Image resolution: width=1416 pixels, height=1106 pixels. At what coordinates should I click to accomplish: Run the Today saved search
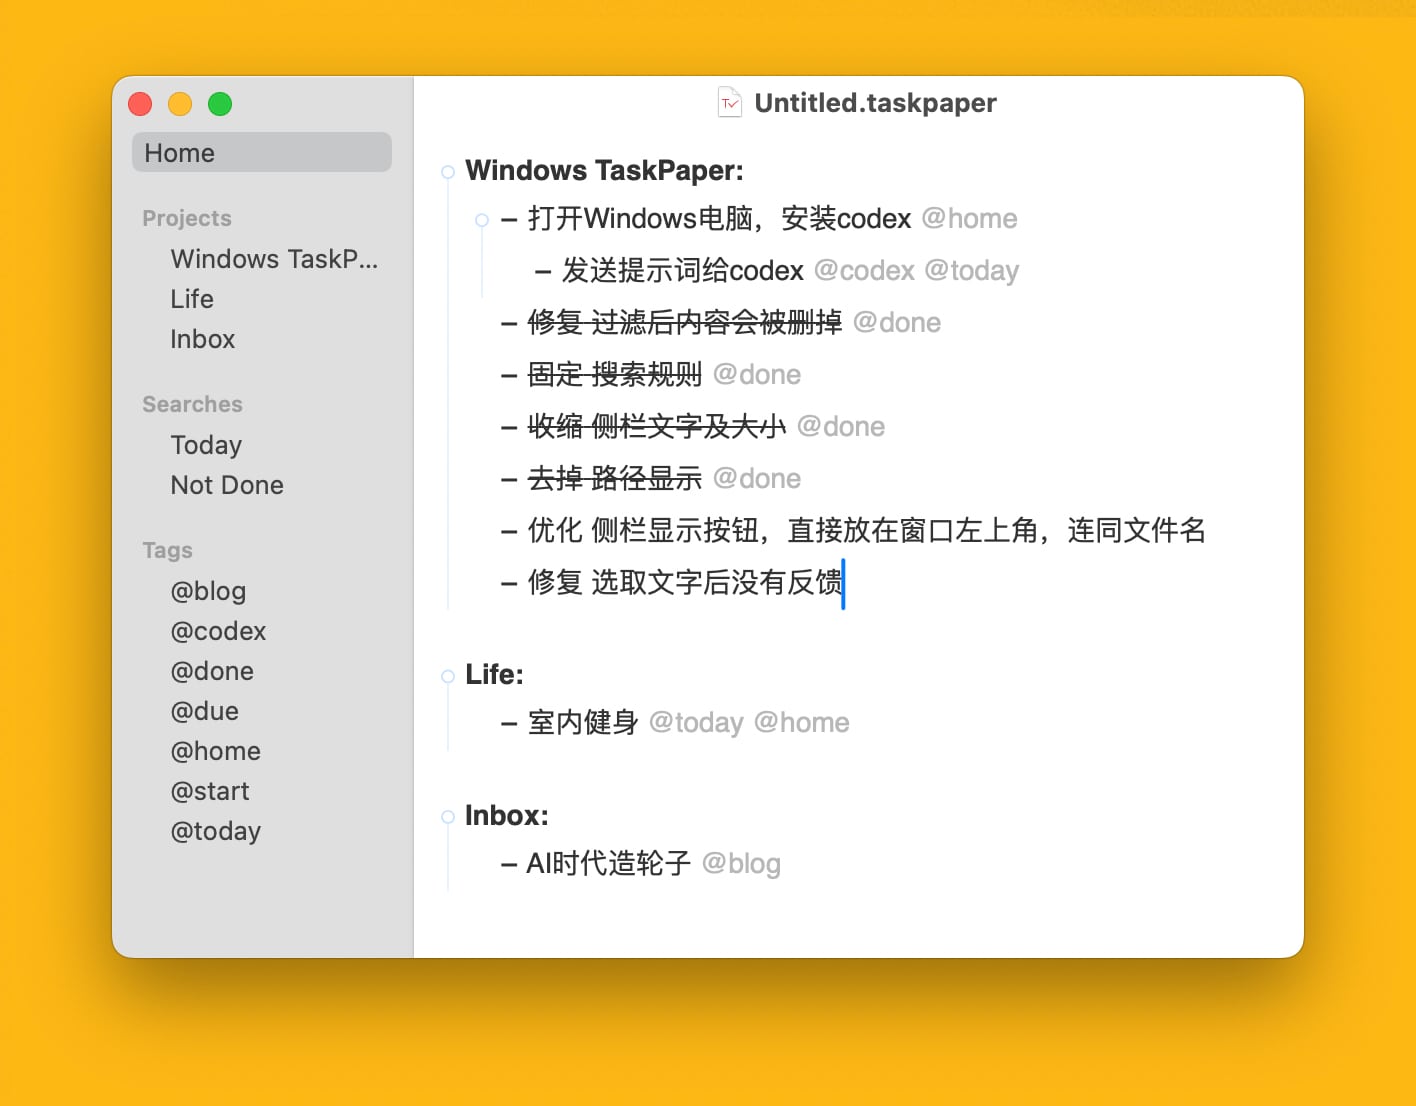pos(206,445)
